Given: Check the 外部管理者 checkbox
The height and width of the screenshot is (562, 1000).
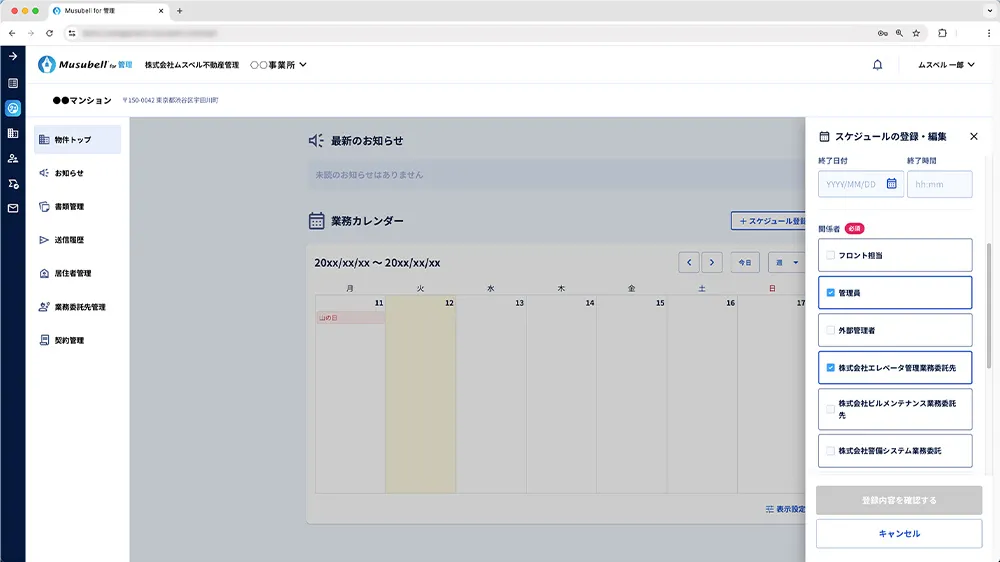Looking at the screenshot, I should [830, 330].
